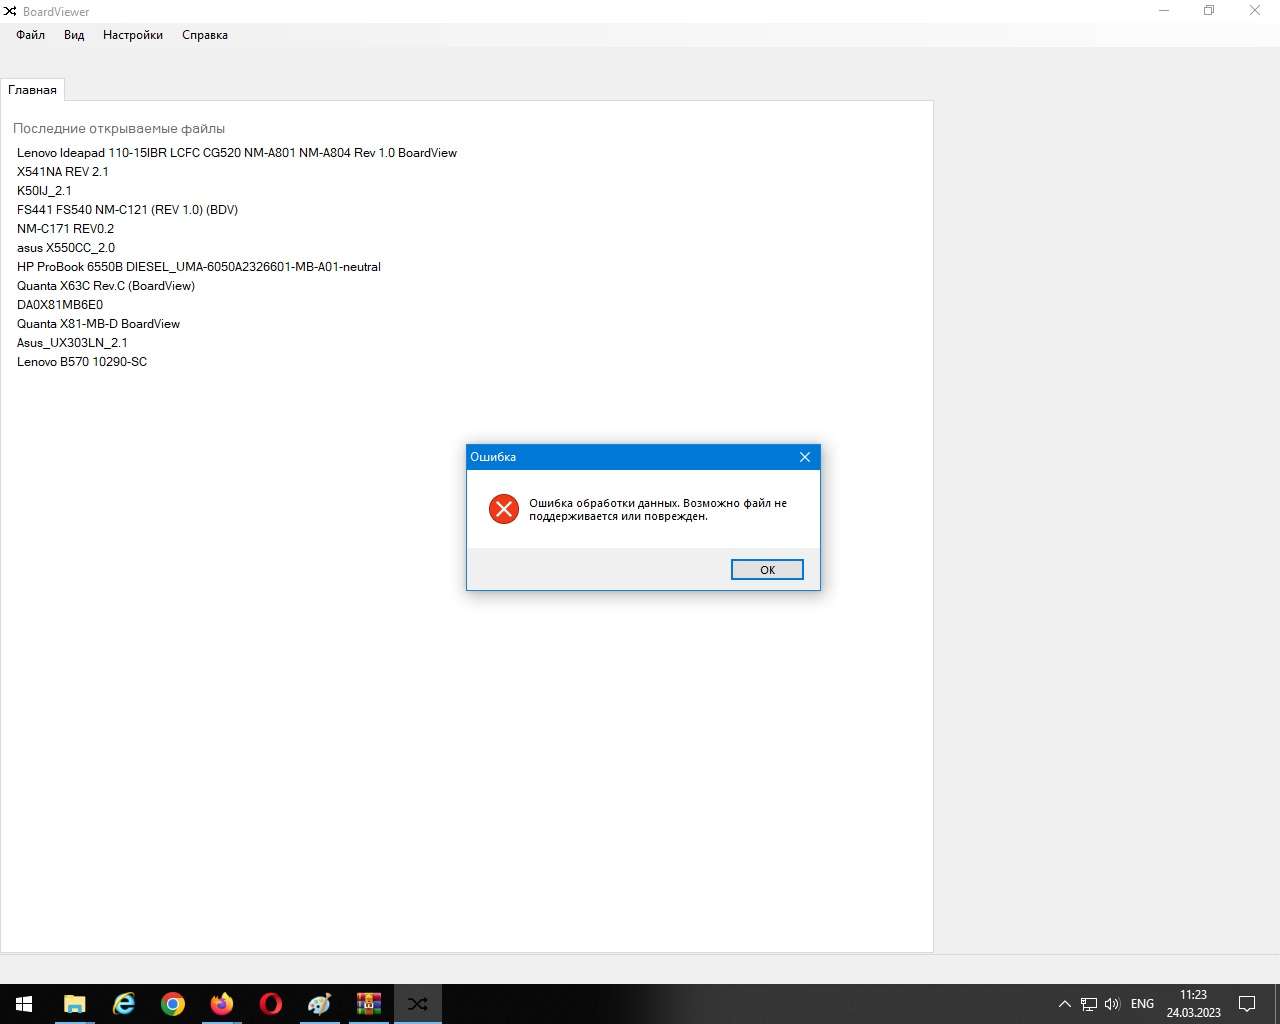Launch Opera browser from taskbar
Viewport: 1280px width, 1024px height.
coord(270,1004)
